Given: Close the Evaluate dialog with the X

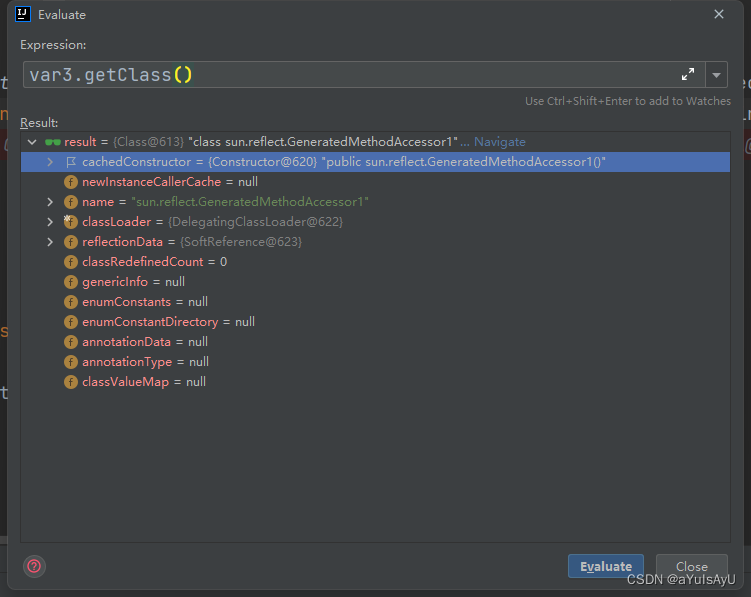Looking at the screenshot, I should [x=719, y=14].
